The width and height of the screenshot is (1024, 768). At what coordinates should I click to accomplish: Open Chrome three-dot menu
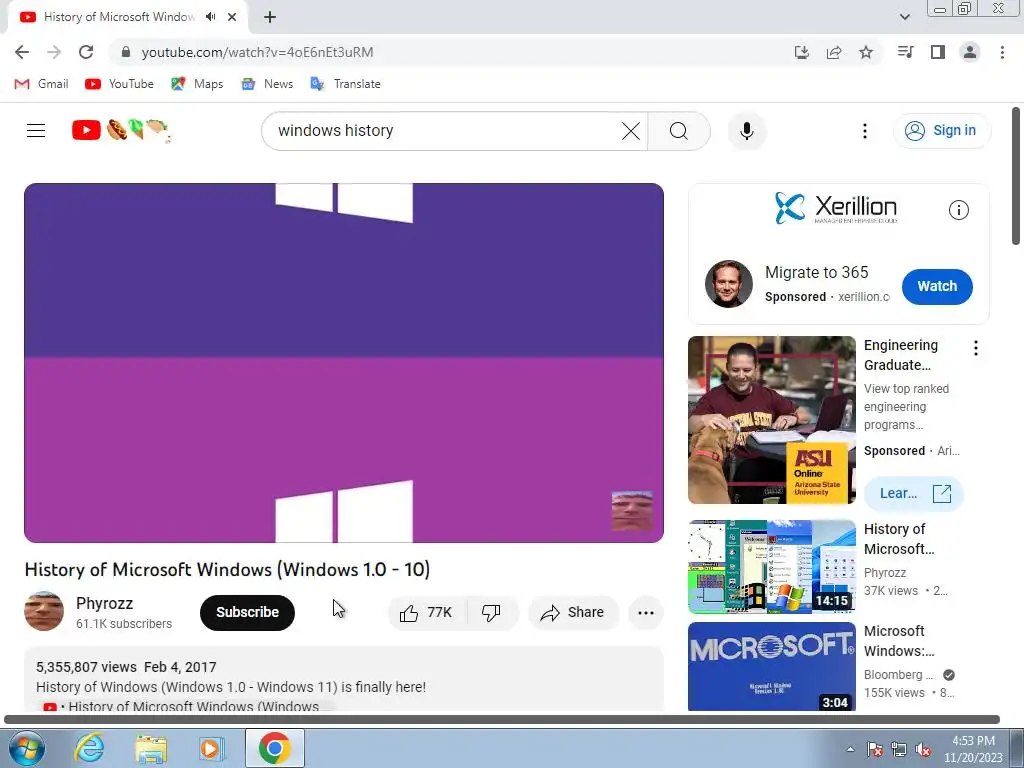click(1002, 52)
